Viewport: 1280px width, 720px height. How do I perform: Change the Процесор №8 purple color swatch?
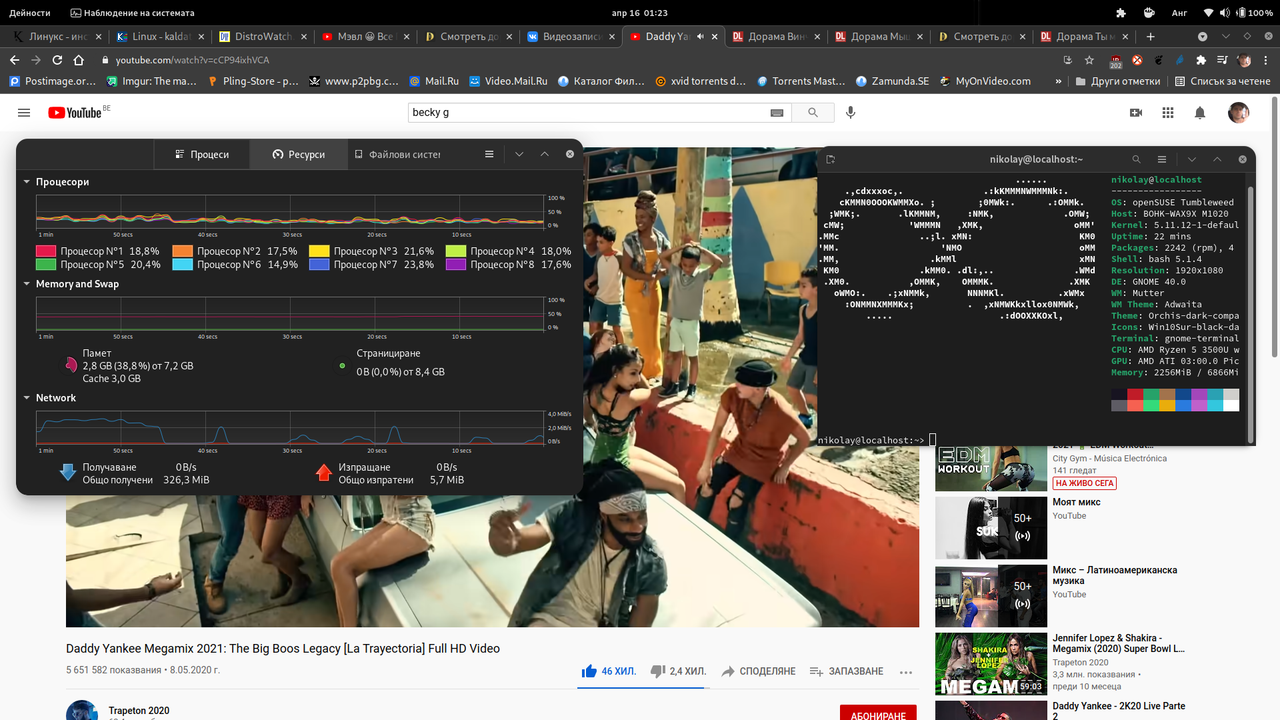pyautogui.click(x=456, y=265)
